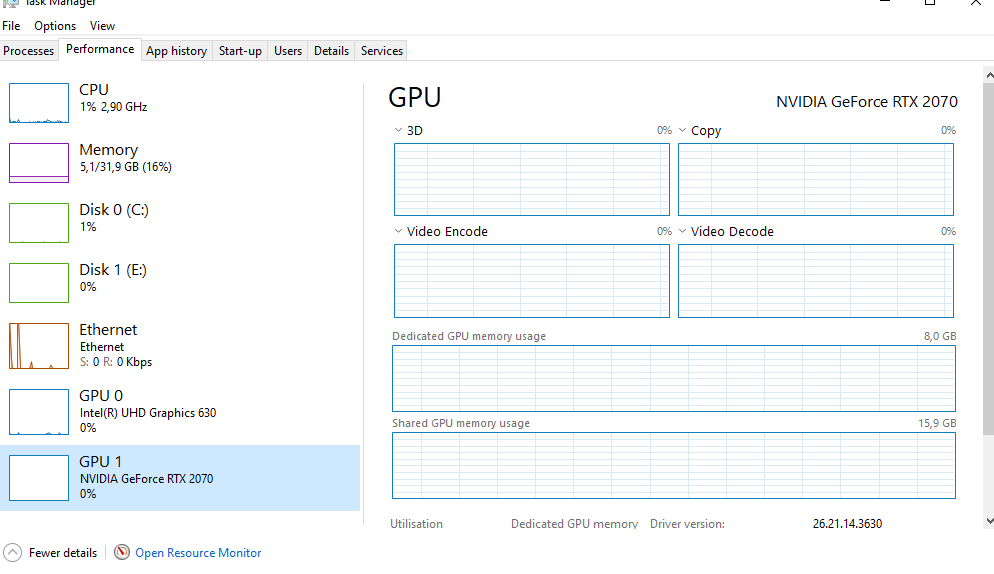
Task: Open the File menu
Action: [11, 26]
